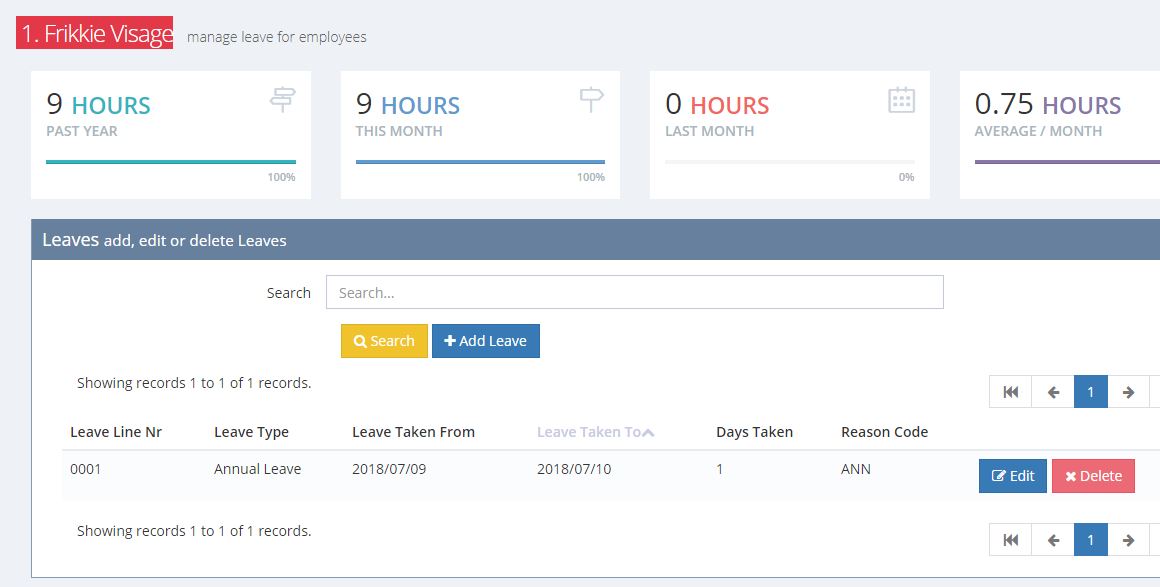Jump to first page using pager above table

(1010, 392)
